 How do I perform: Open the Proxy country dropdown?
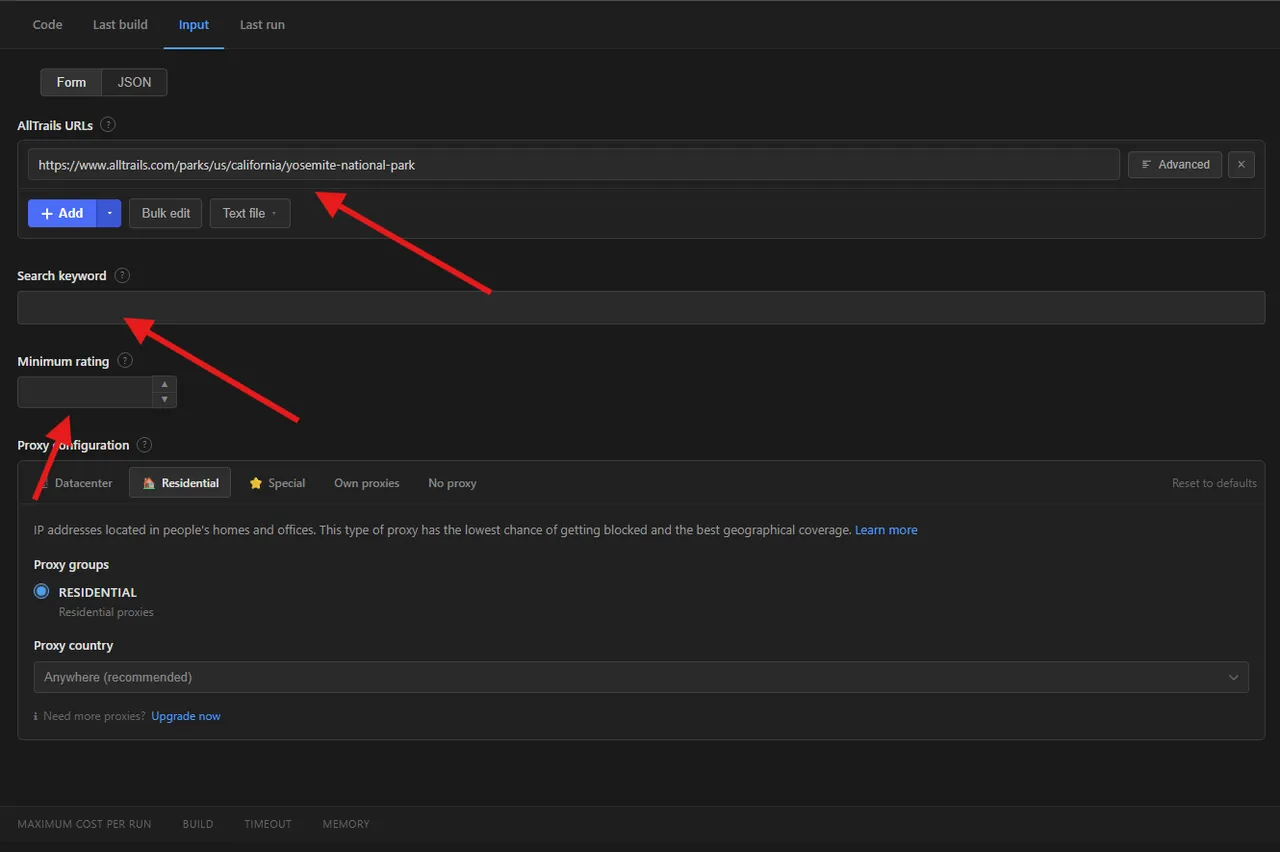pyautogui.click(x=641, y=677)
